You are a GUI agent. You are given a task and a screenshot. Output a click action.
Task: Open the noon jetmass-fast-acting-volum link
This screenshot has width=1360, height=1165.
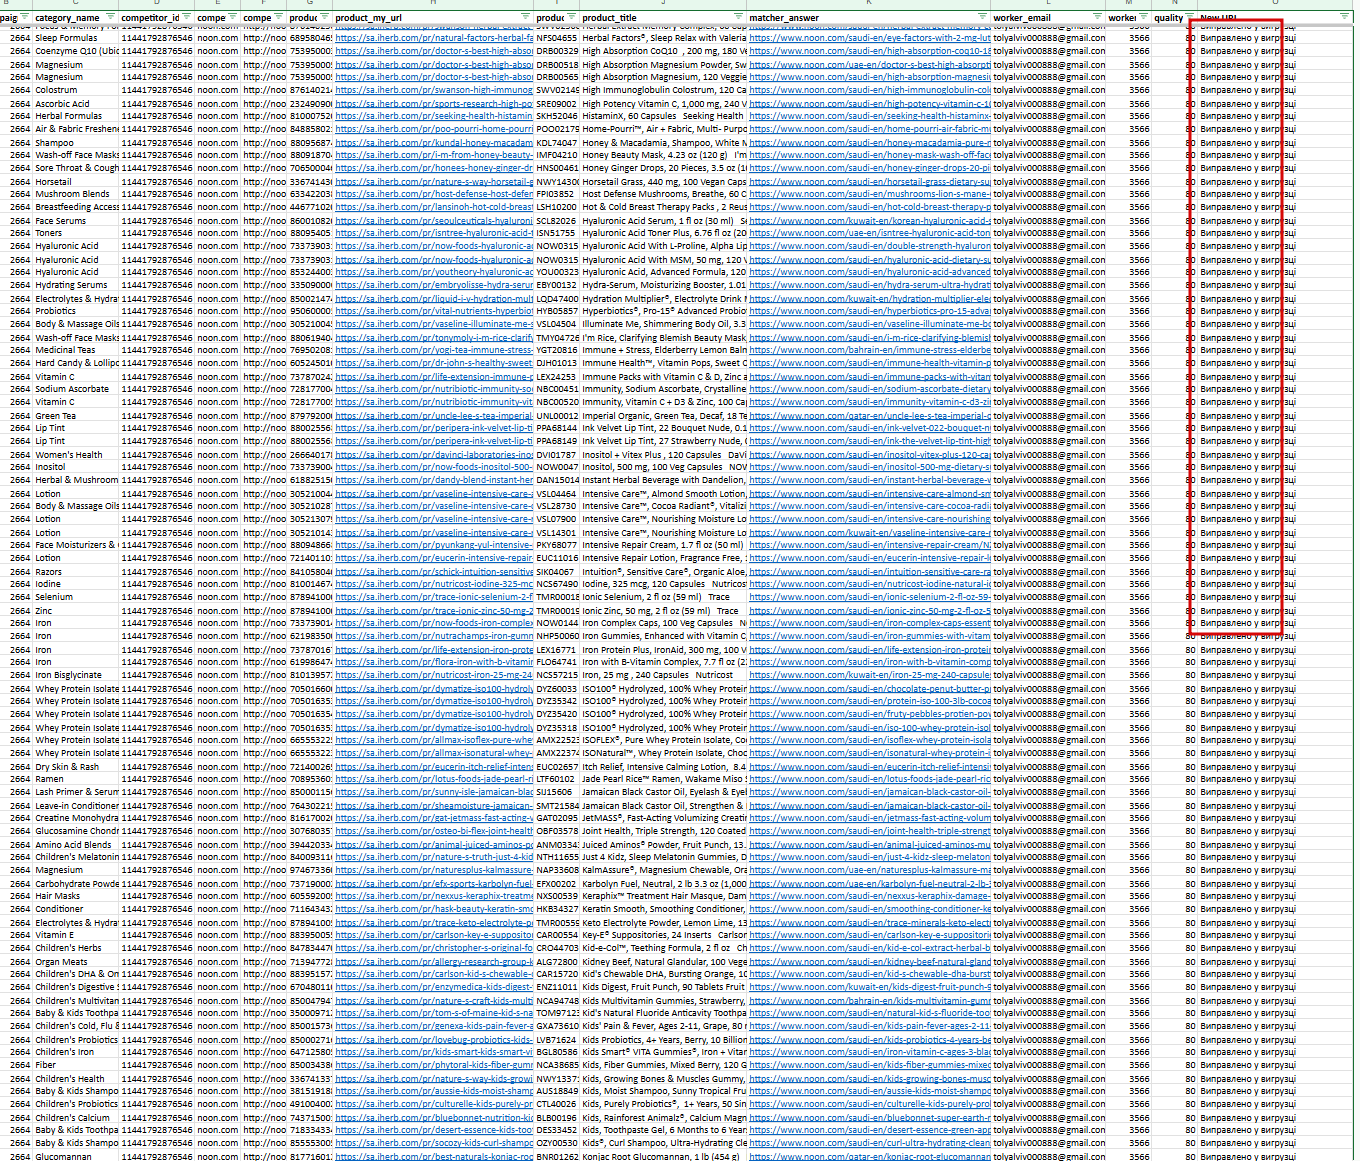(x=870, y=818)
